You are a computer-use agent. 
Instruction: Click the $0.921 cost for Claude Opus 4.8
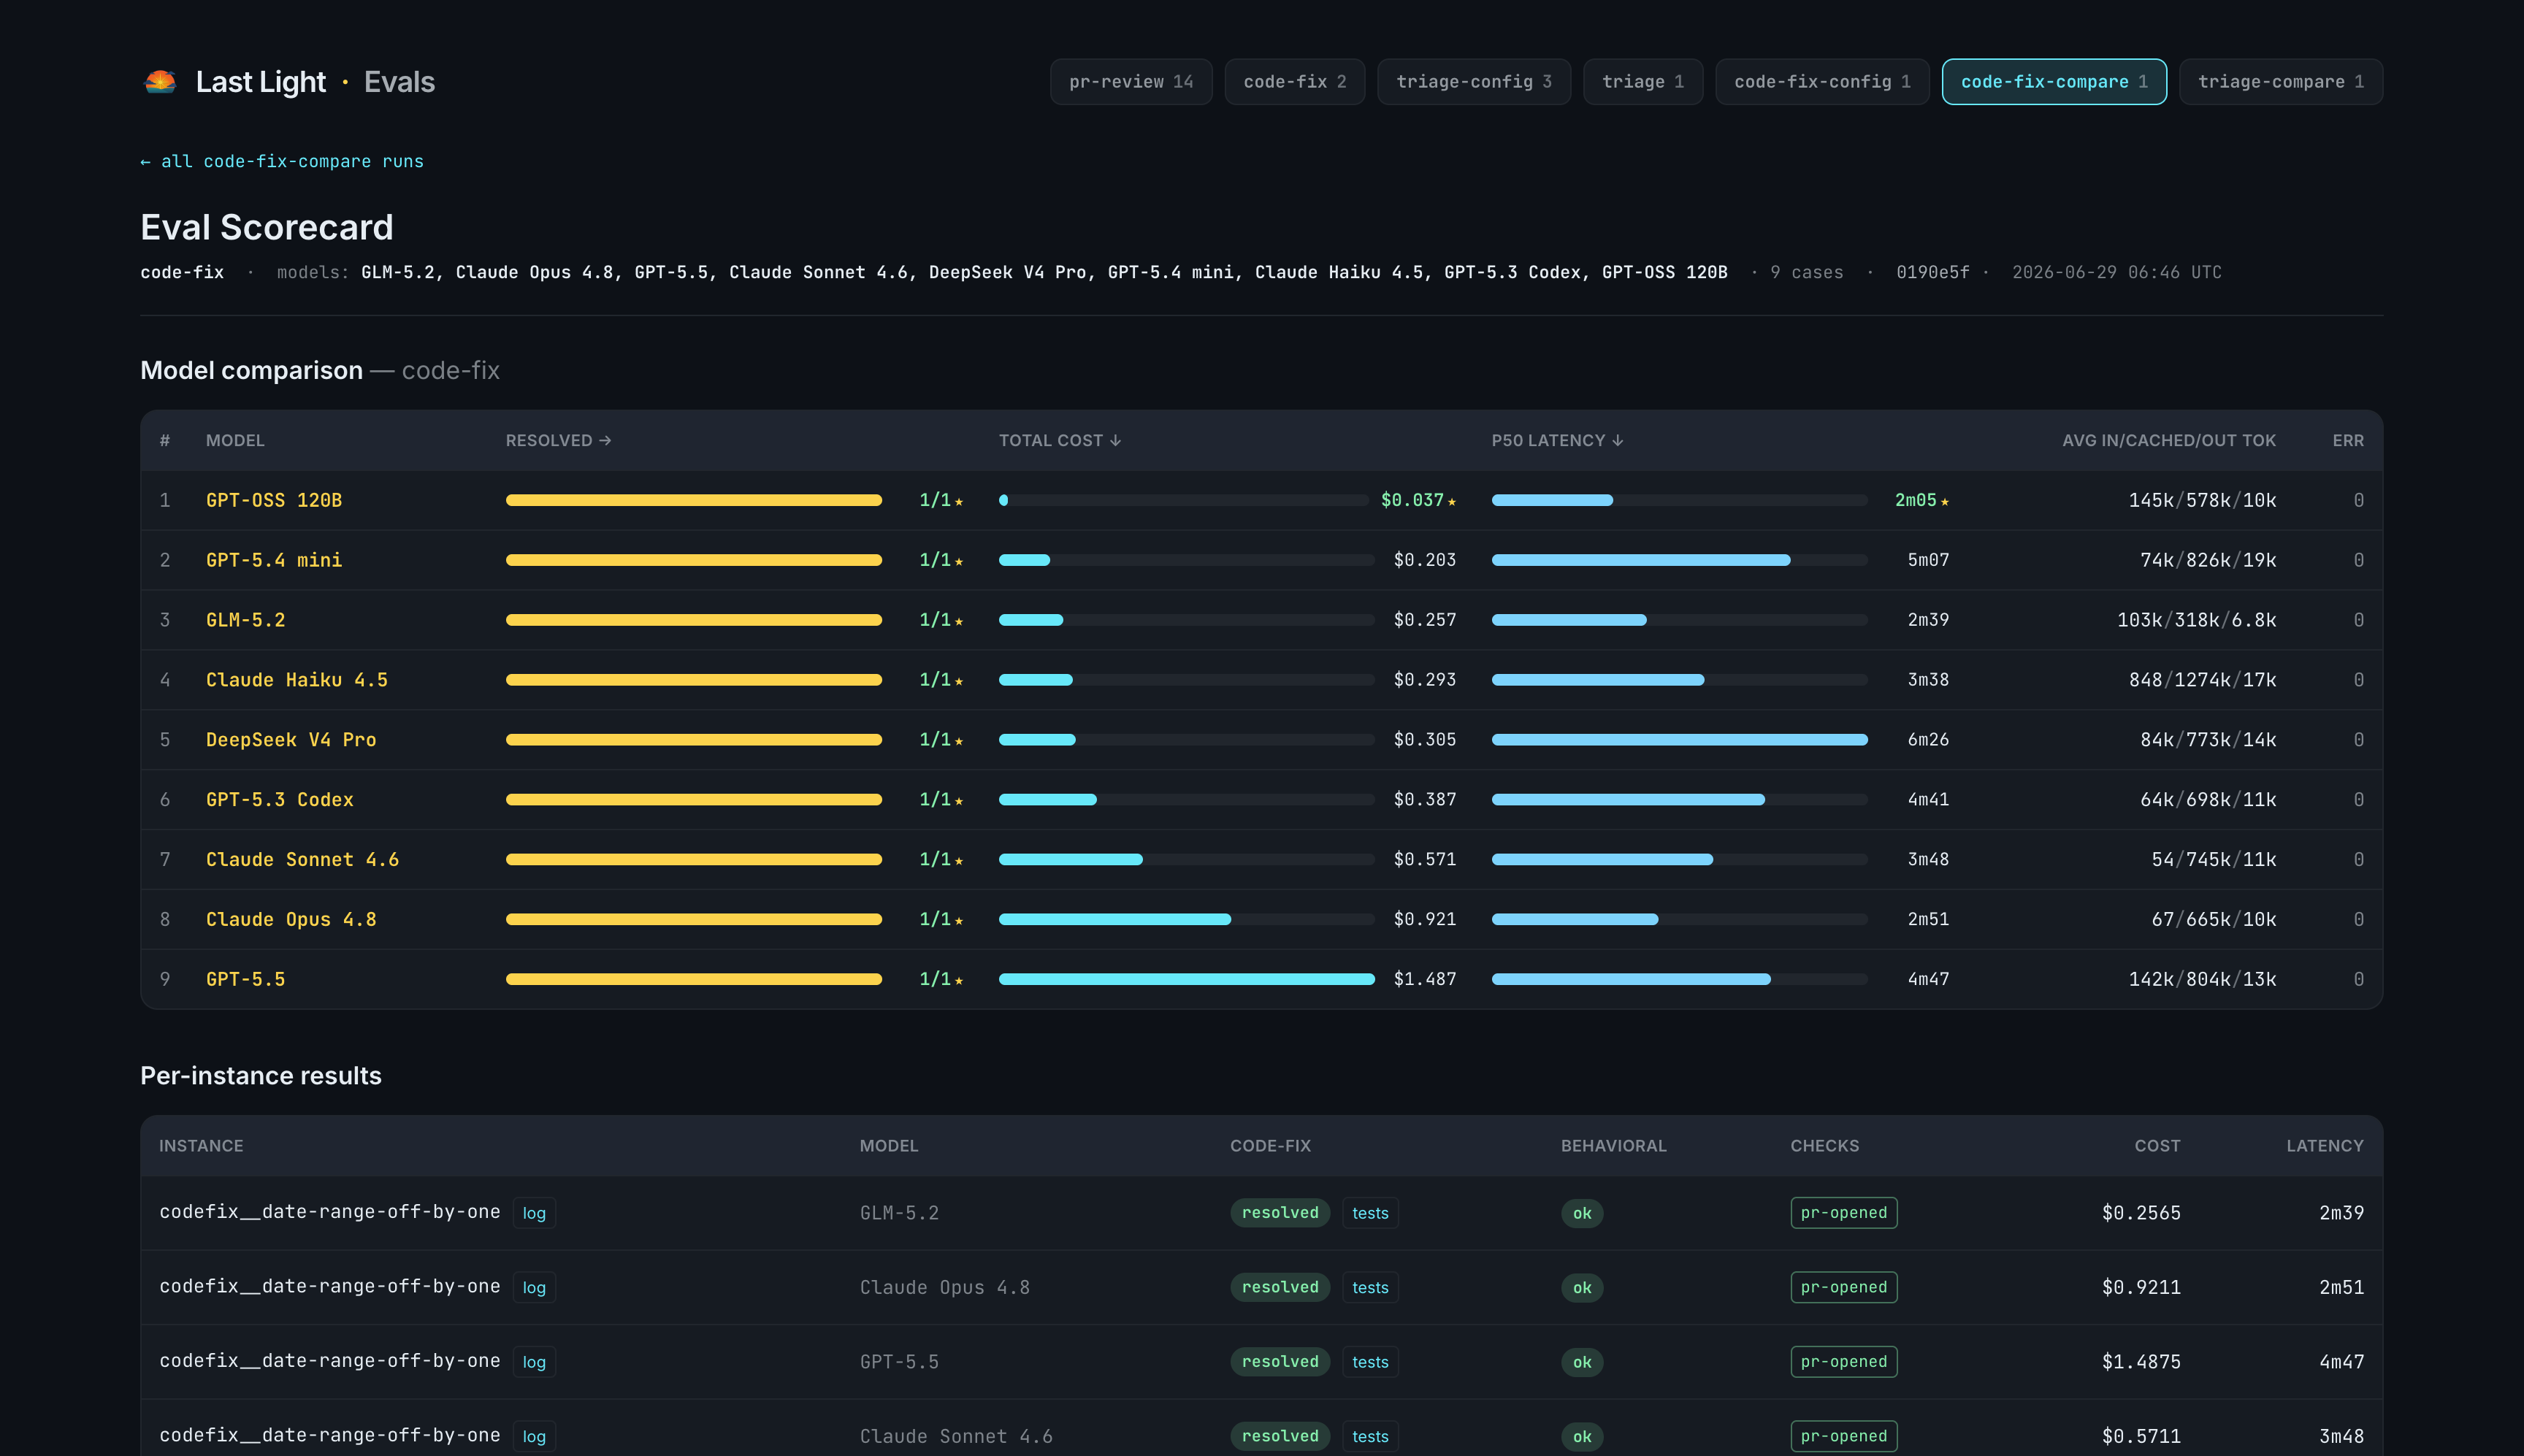tap(1425, 920)
